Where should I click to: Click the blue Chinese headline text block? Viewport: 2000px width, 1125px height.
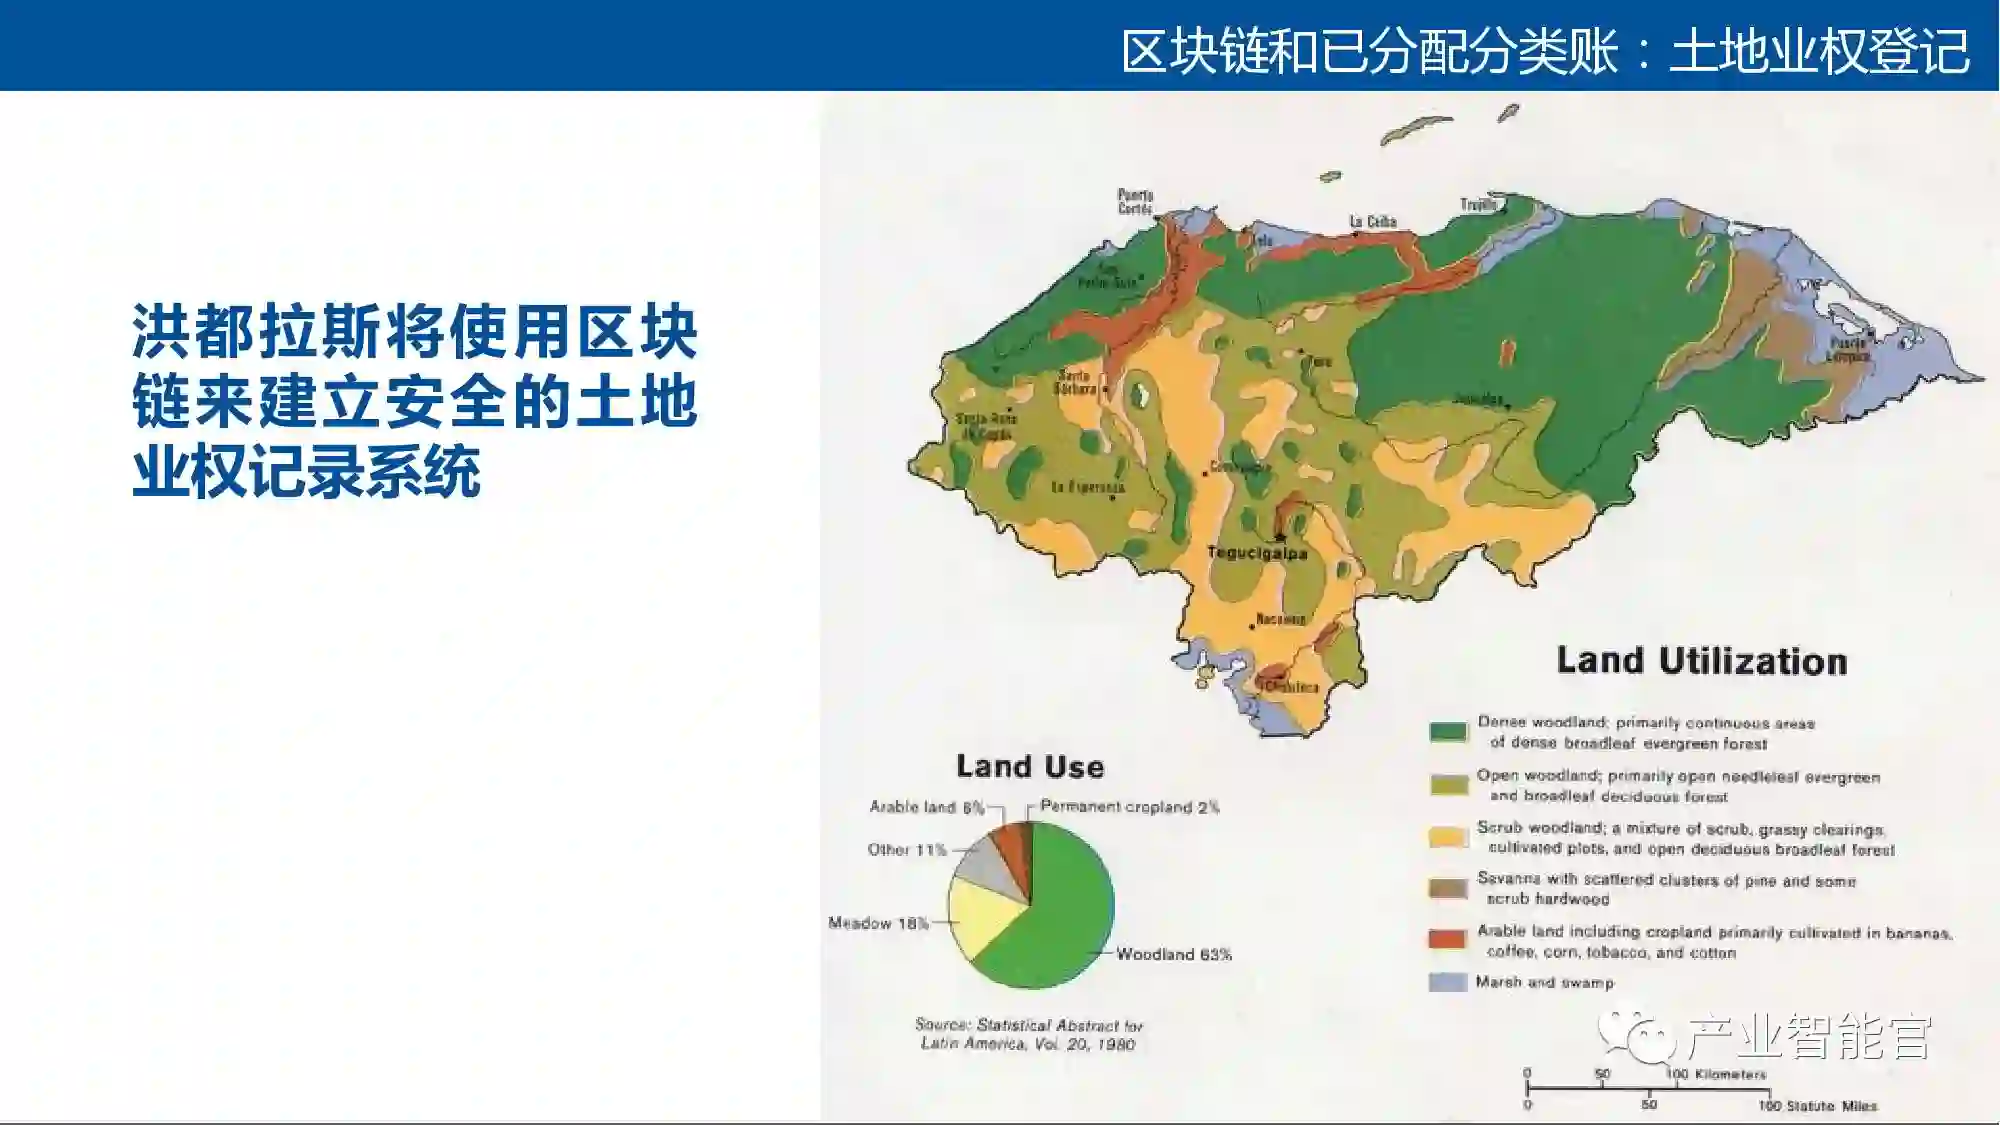tap(414, 400)
